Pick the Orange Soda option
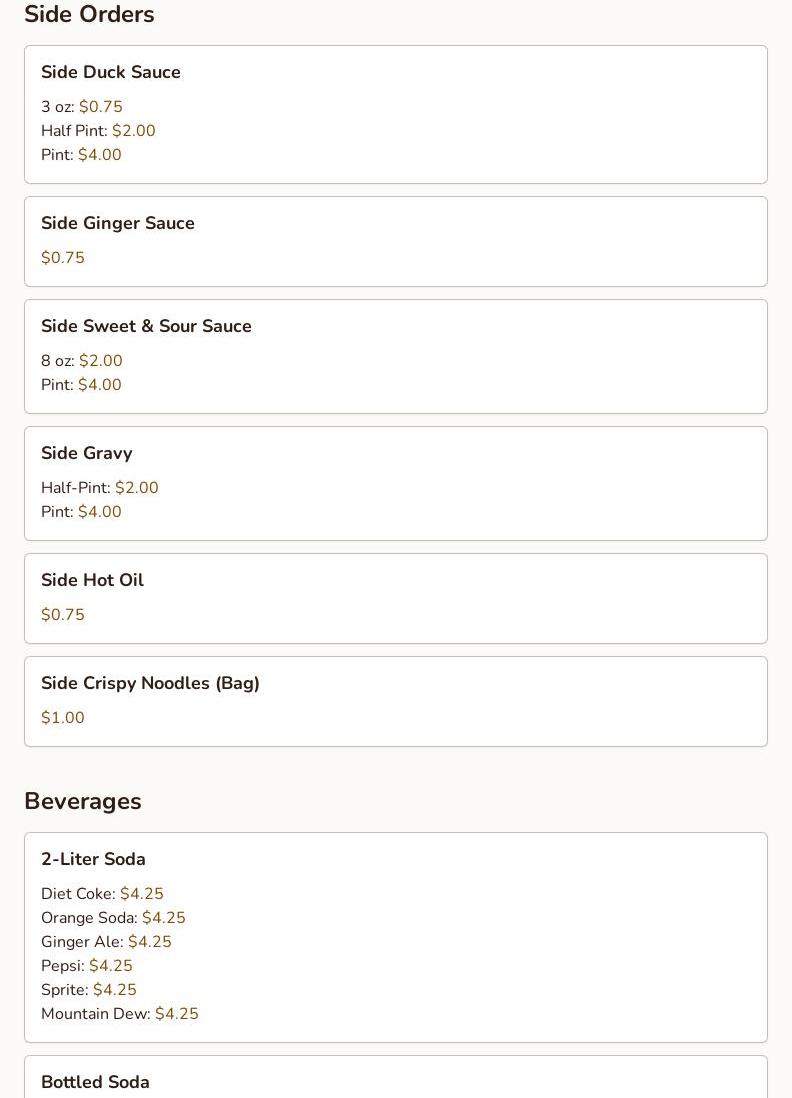This screenshot has height=1098, width=792. [113, 918]
